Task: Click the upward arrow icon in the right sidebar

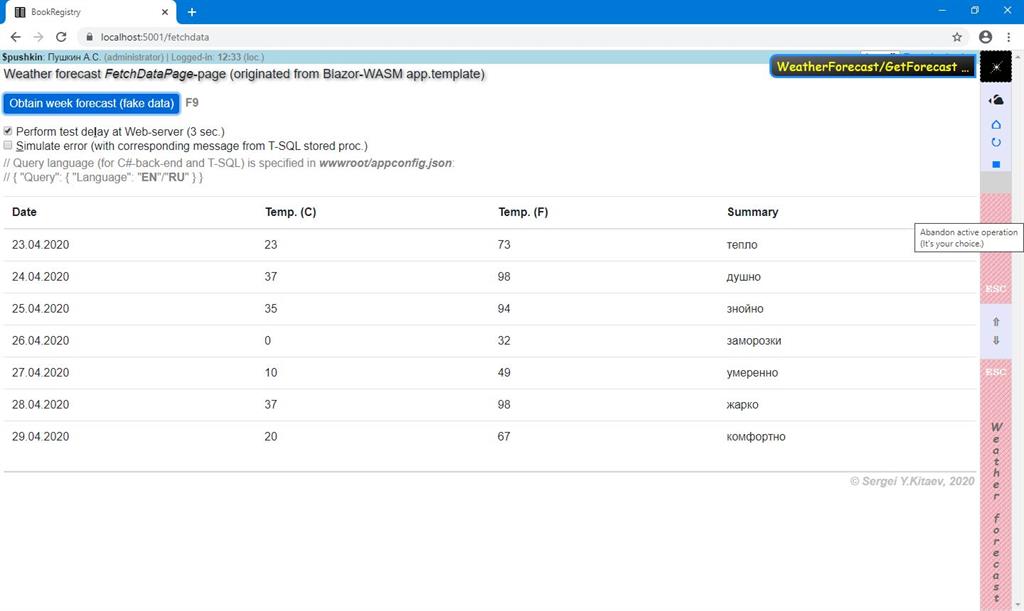Action: pyautogui.click(x=995, y=322)
